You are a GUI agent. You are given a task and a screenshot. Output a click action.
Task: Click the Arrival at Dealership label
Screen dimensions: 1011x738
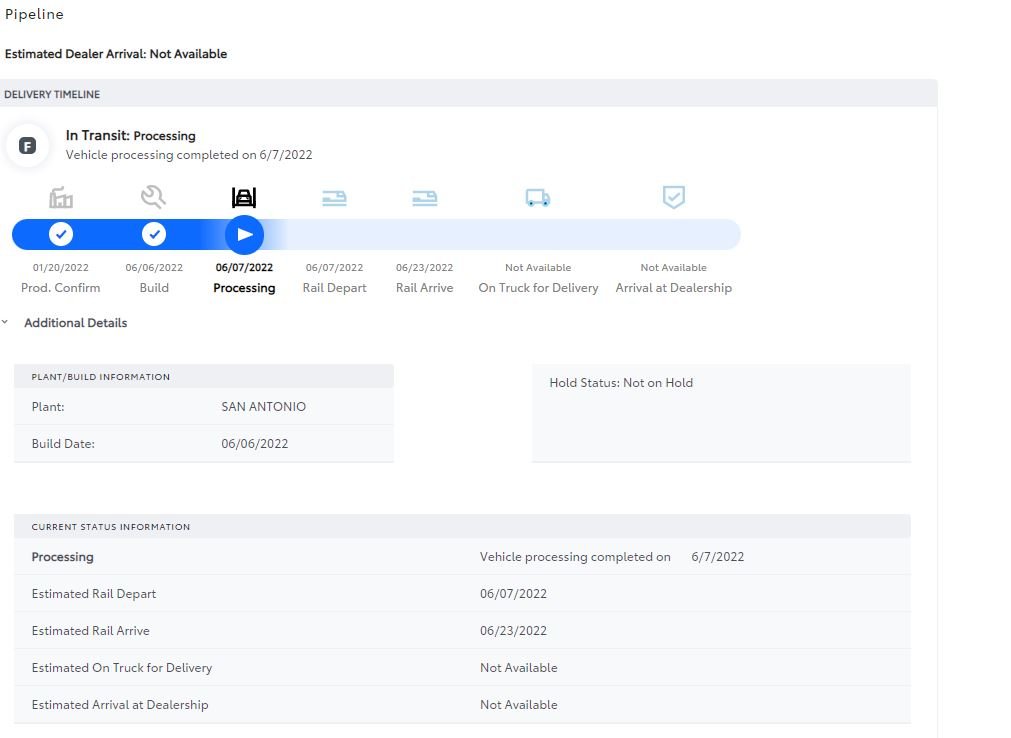674,288
